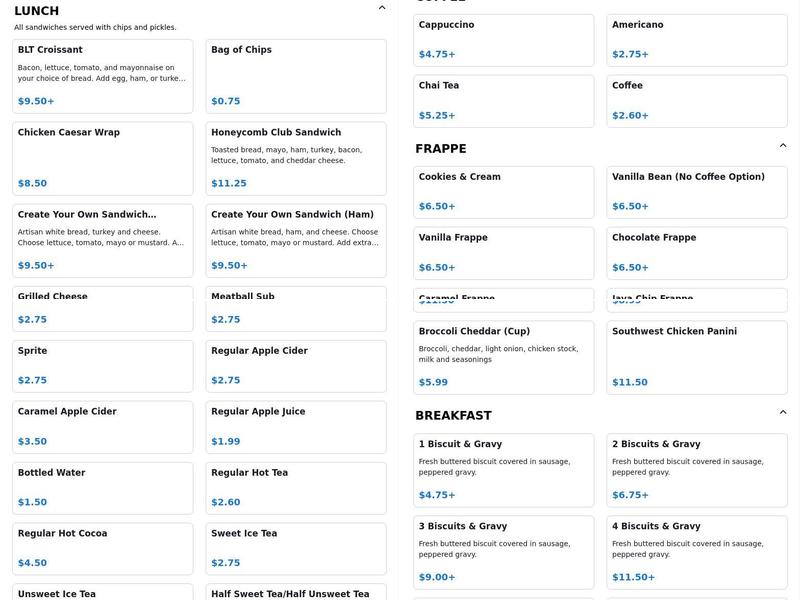Image resolution: width=800 pixels, height=600 pixels.
Task: Select Create Your Own Sandwich (Ham)
Action: pyautogui.click(x=296, y=240)
